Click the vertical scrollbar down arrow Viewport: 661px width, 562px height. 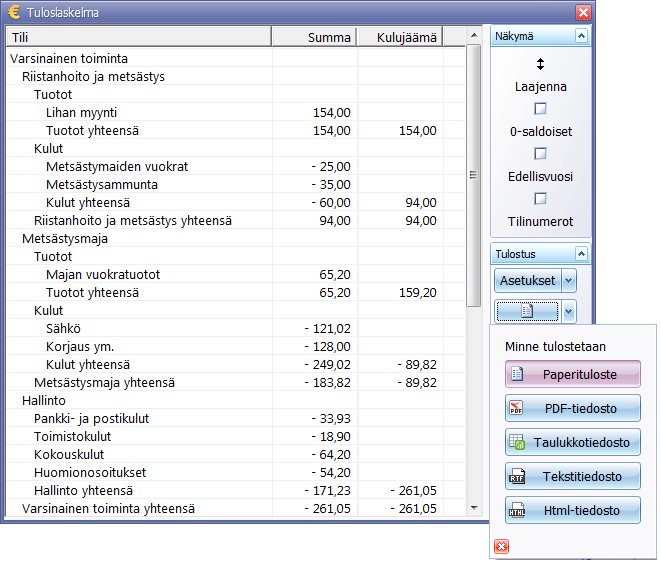[x=474, y=508]
